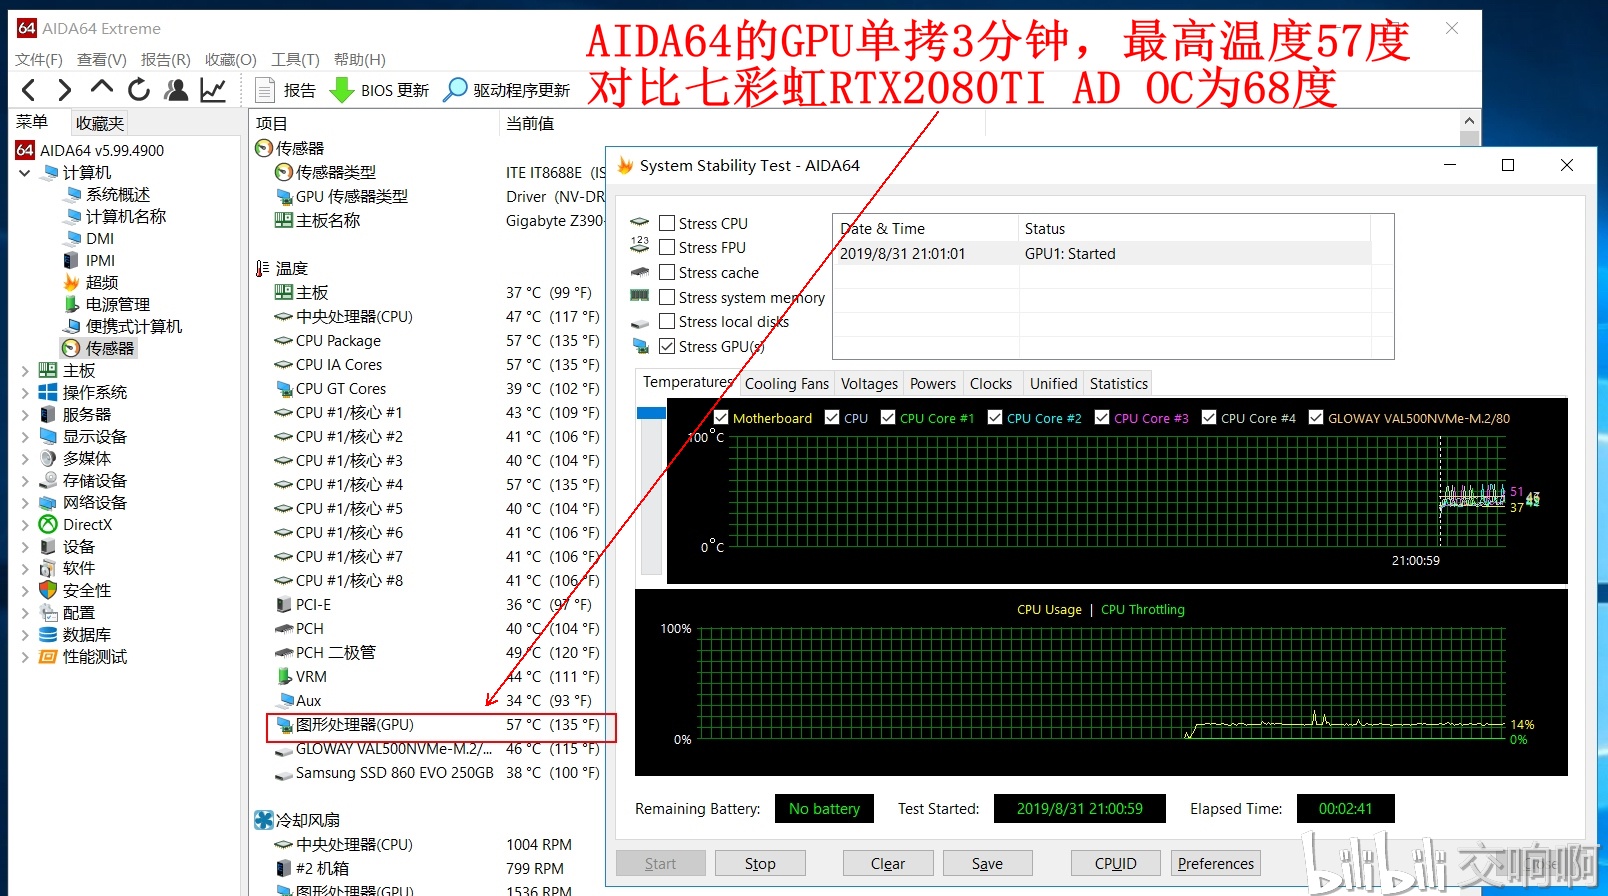
Task: Expand the 服务器 tree node
Action: (x=25, y=414)
